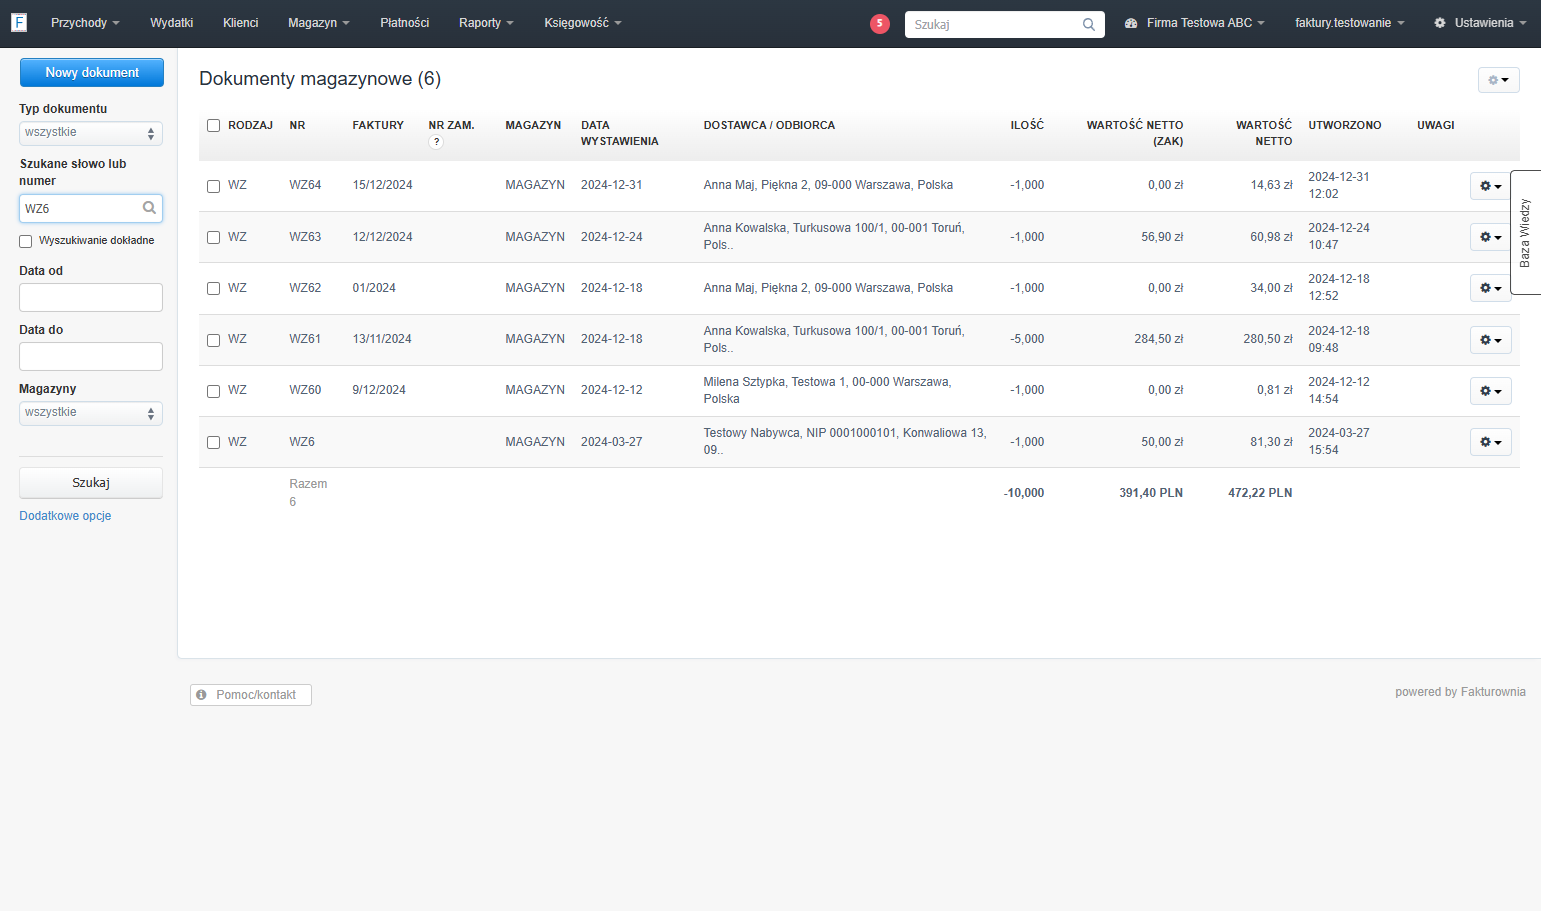Open the Baza Wiedzy side tab

point(1525,232)
